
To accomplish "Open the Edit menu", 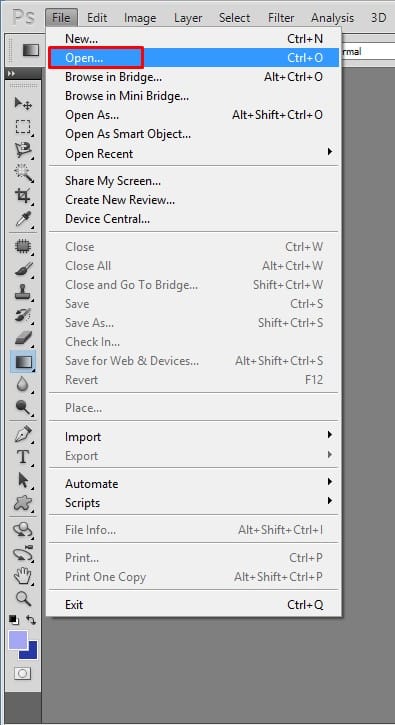I will coord(97,18).
